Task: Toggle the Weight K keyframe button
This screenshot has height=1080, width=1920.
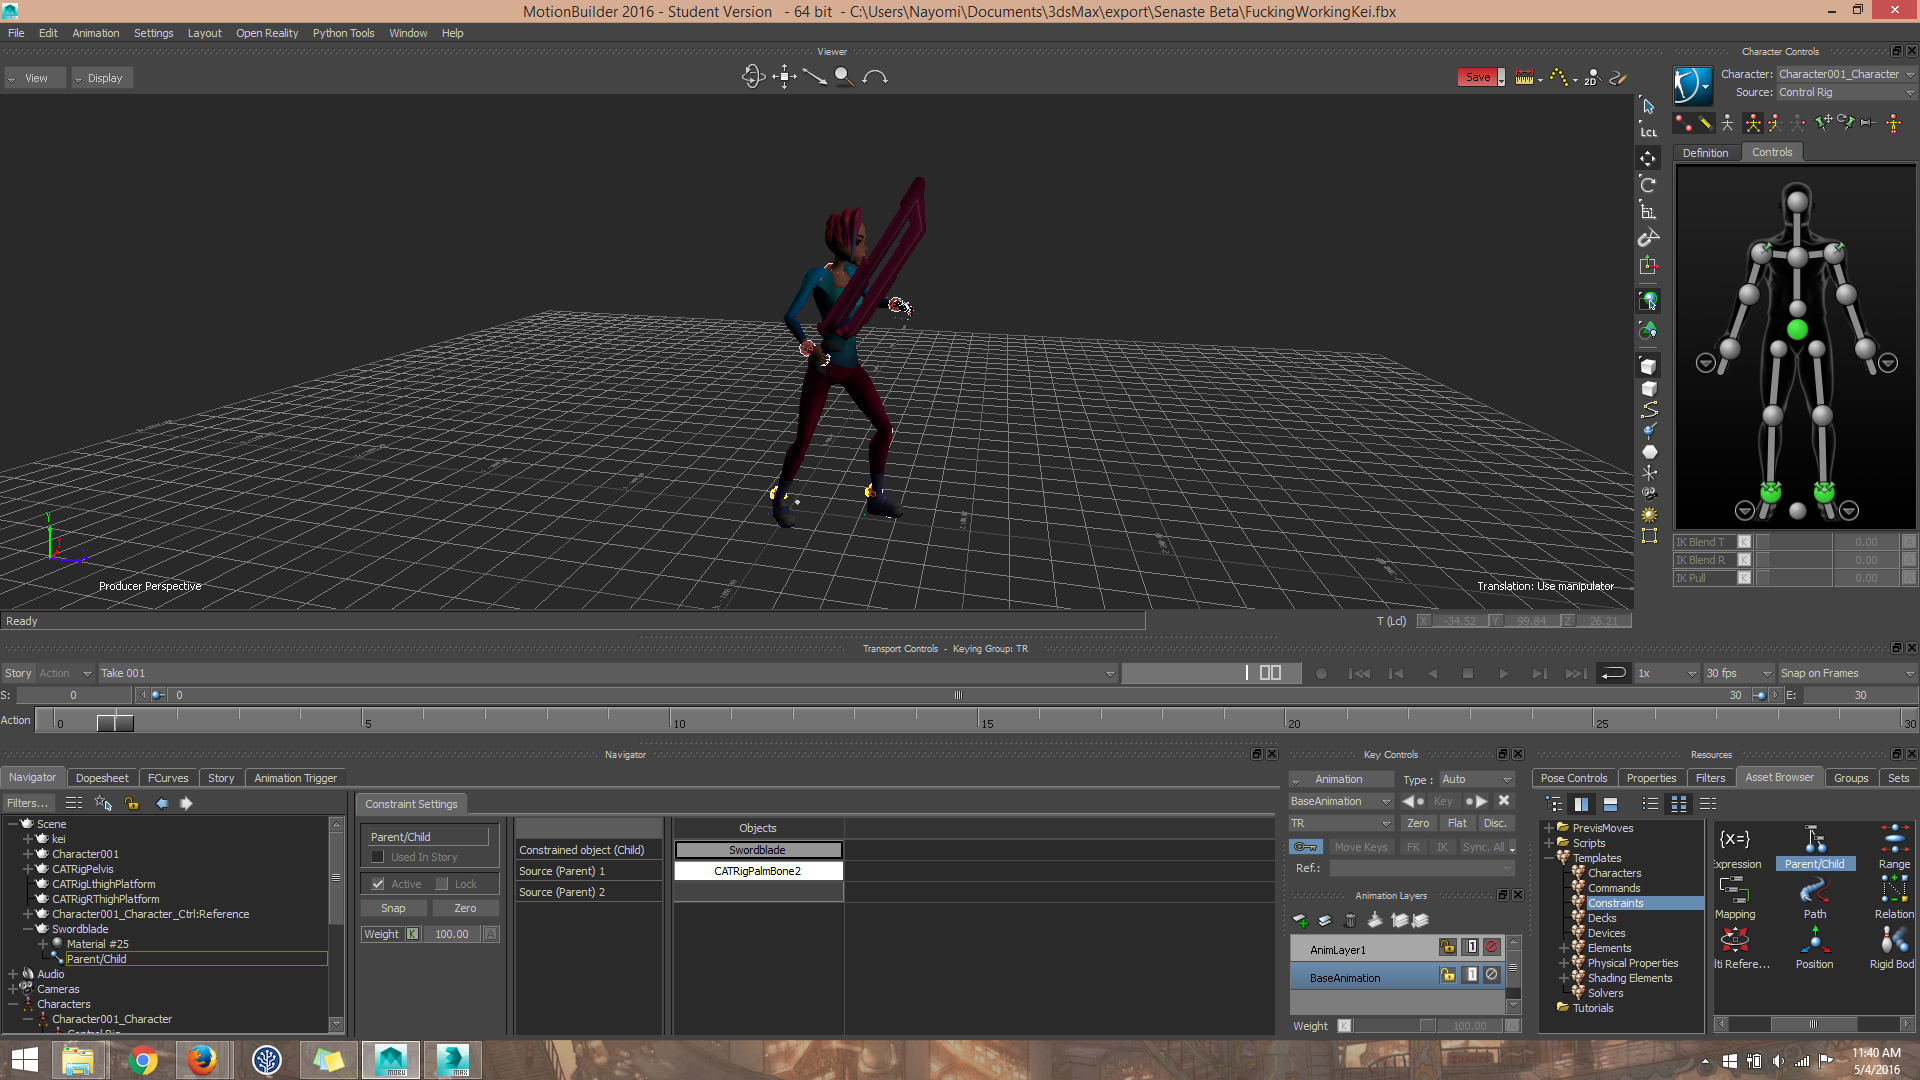Action: click(412, 934)
